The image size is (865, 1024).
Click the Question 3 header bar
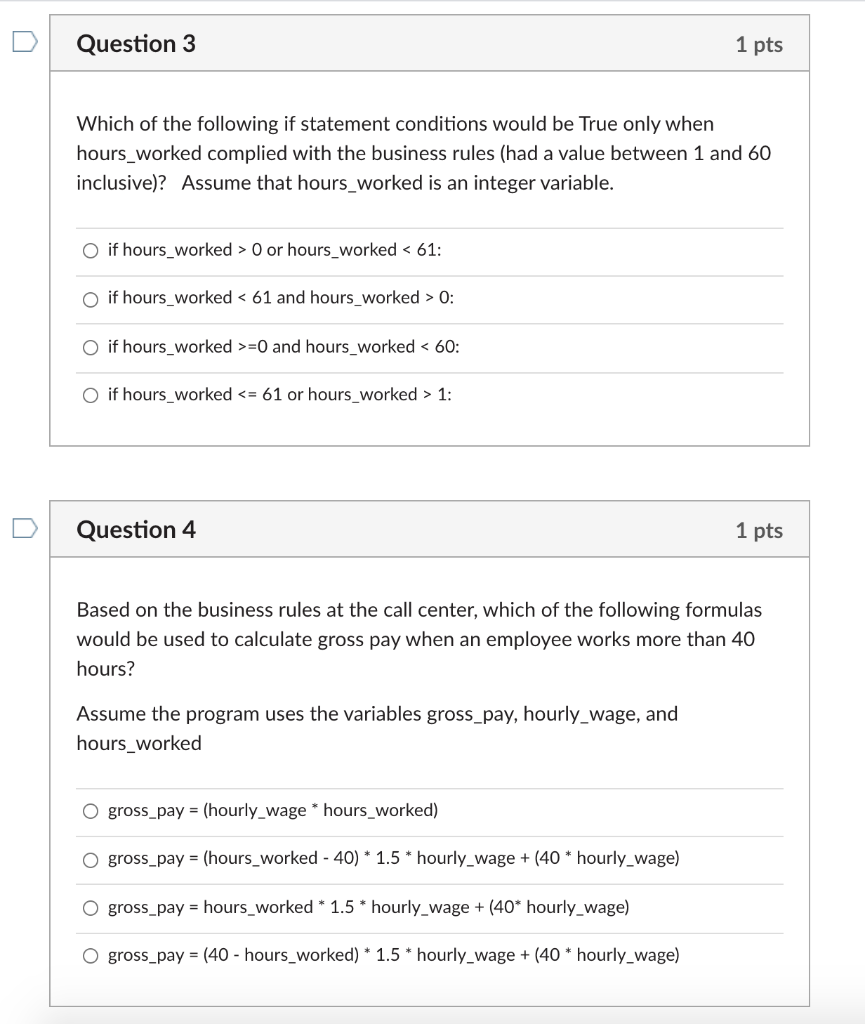(430, 43)
